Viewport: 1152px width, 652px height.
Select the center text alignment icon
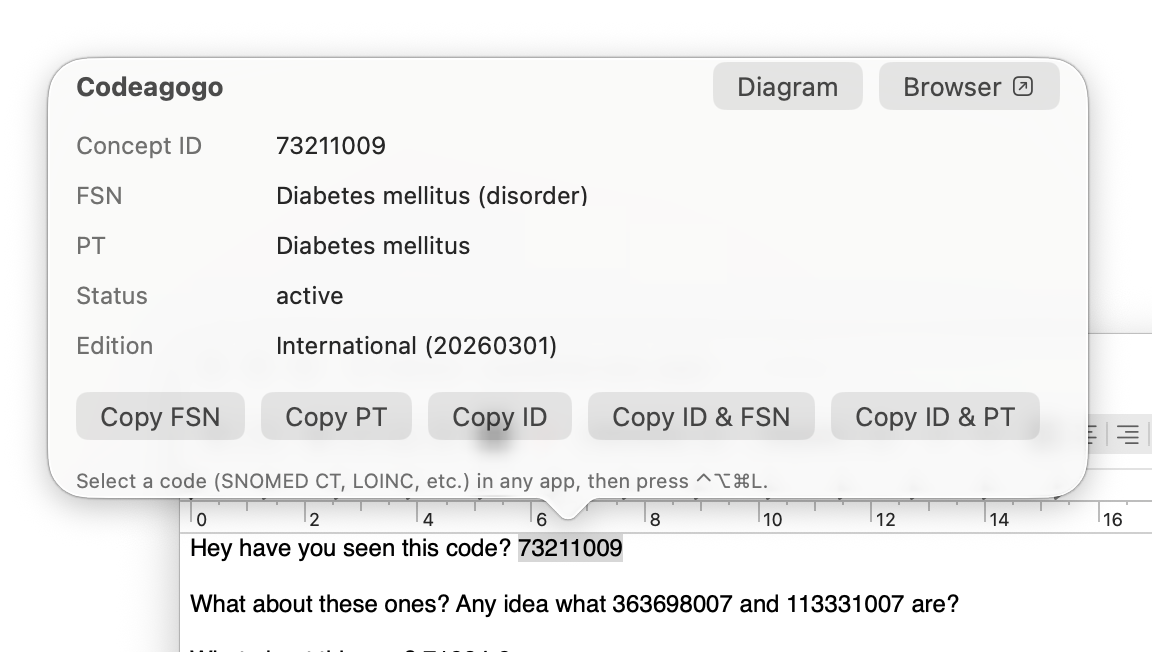pos(1128,437)
